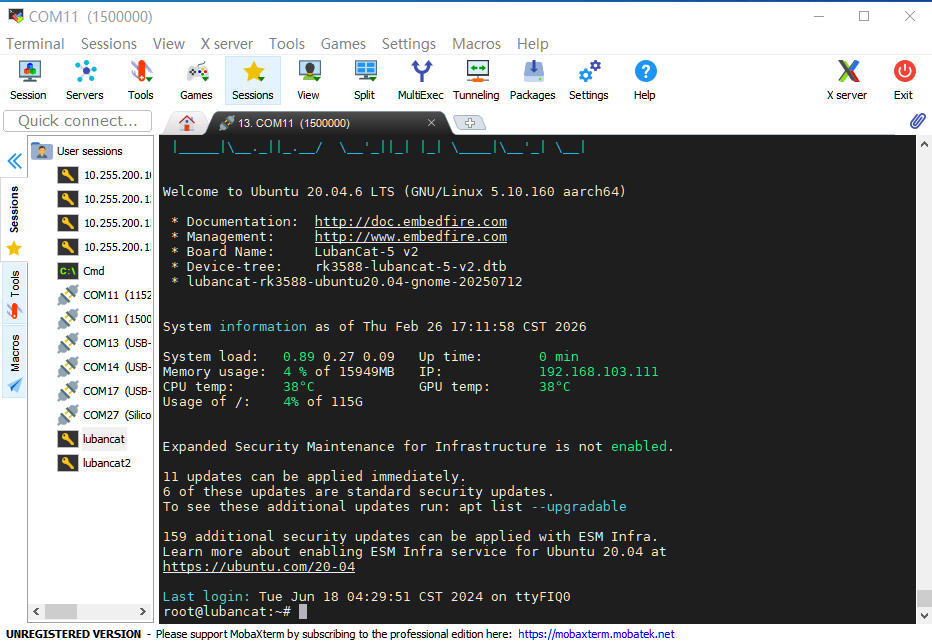This screenshot has height=643, width=932.
Task: Open the MobAapt Packages manager
Action: [x=532, y=80]
